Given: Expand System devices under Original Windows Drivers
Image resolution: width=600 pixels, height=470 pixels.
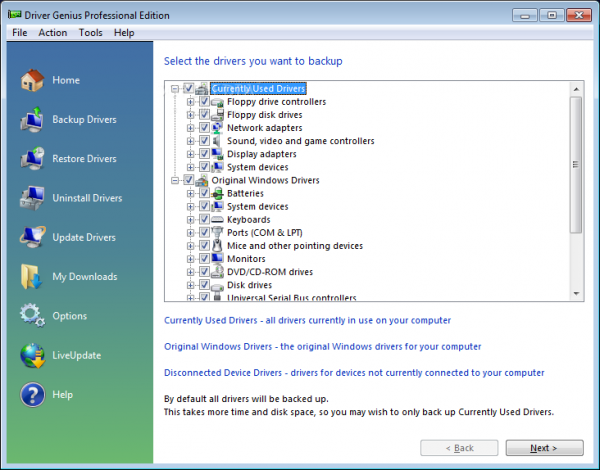Looking at the screenshot, I should [190, 206].
